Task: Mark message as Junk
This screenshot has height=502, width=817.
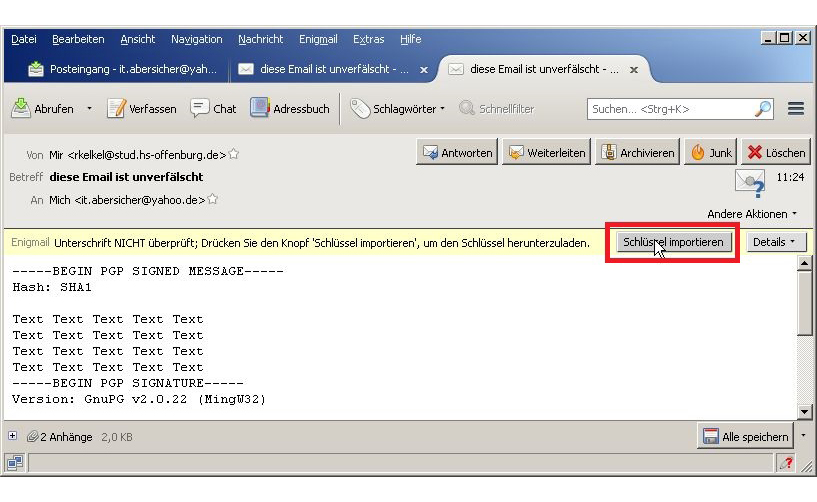Action: [711, 153]
